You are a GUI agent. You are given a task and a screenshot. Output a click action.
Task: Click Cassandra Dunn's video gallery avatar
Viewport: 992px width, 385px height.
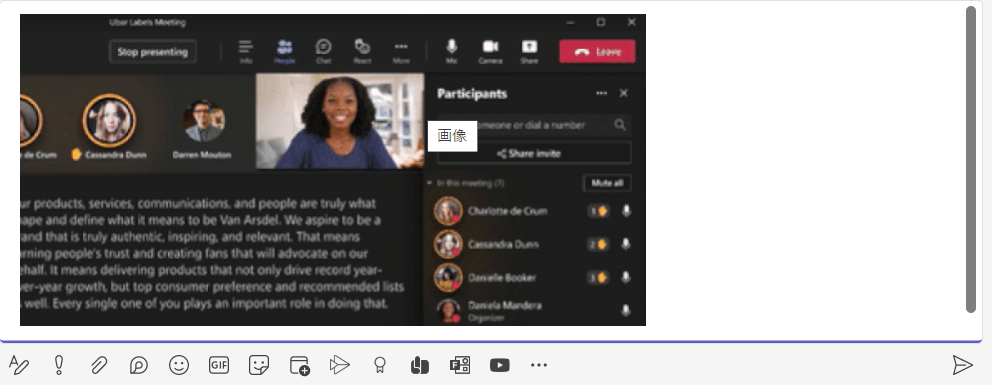click(109, 120)
